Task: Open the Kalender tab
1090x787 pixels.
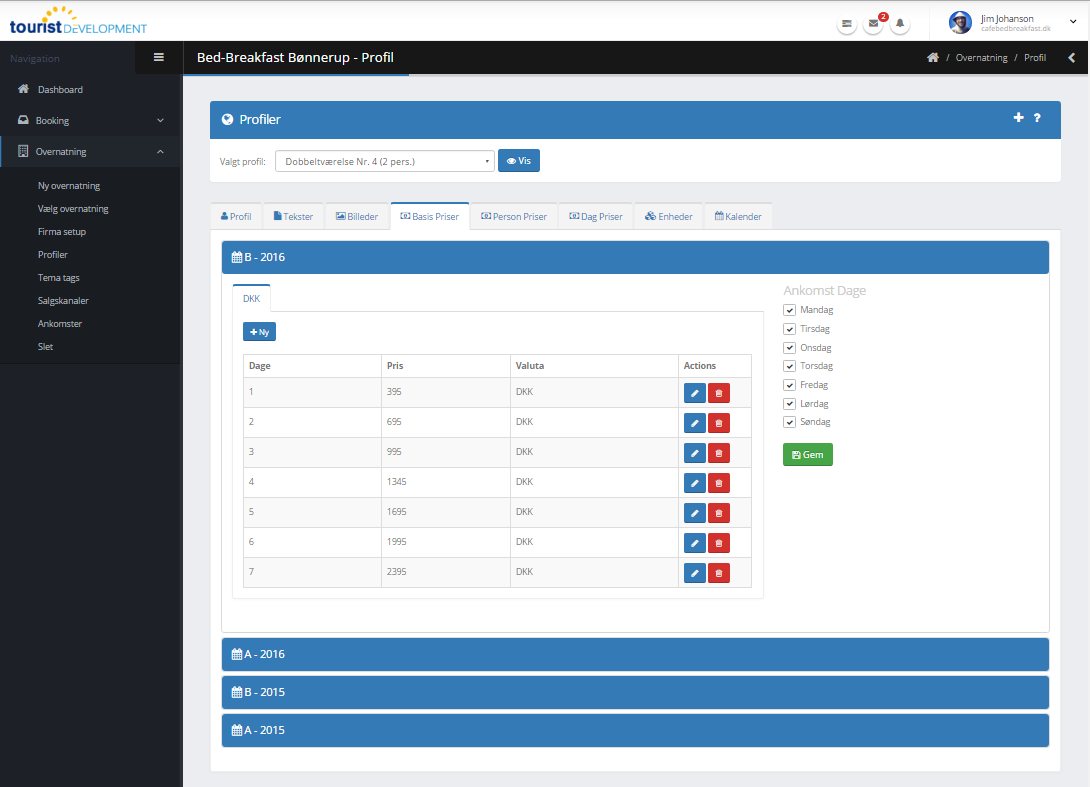Action: point(738,216)
